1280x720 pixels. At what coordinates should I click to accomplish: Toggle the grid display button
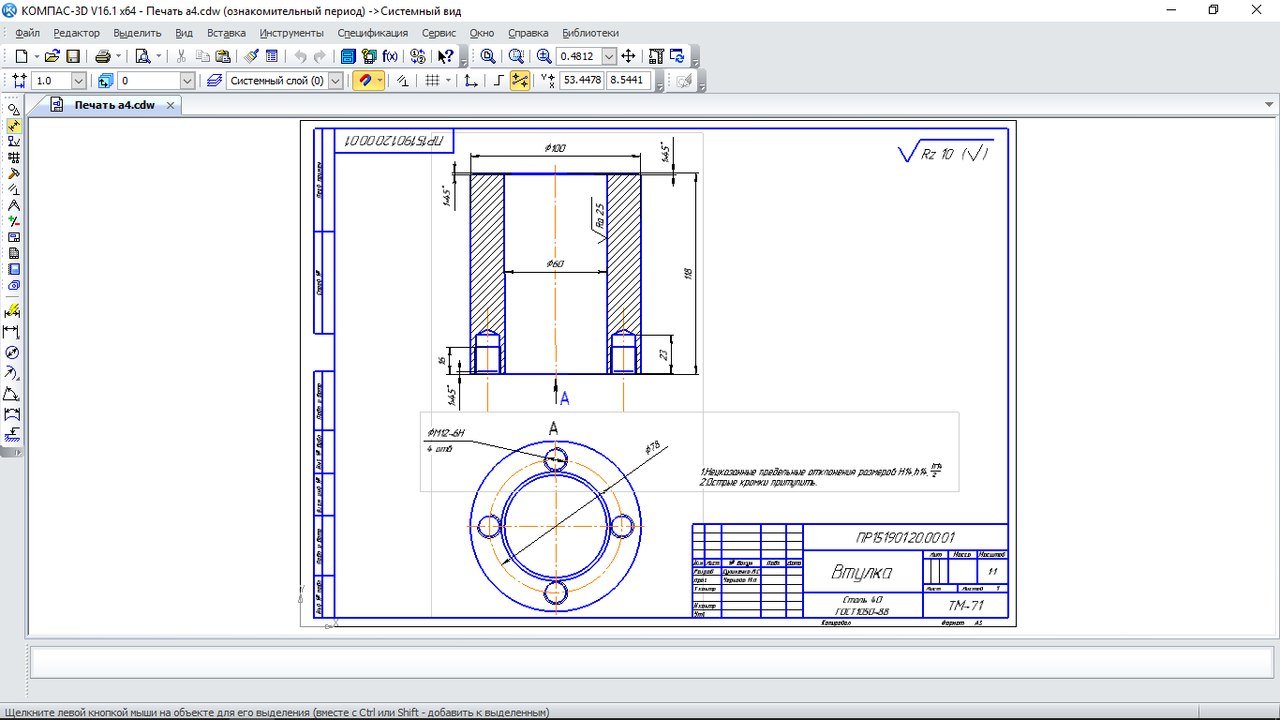[432, 81]
